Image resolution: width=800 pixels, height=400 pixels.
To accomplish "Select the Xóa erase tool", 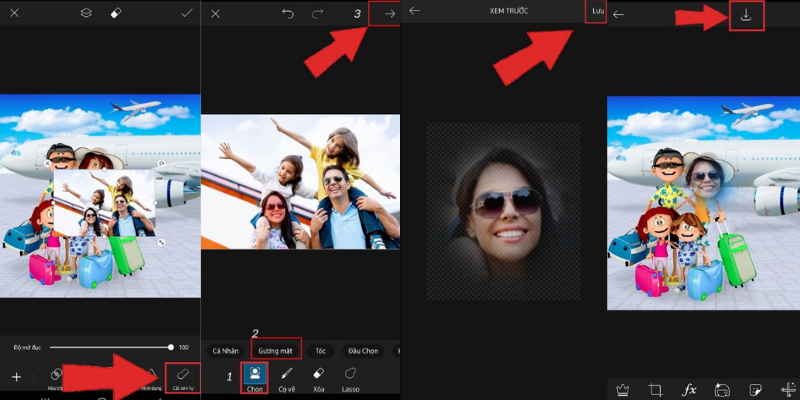I will tap(318, 380).
